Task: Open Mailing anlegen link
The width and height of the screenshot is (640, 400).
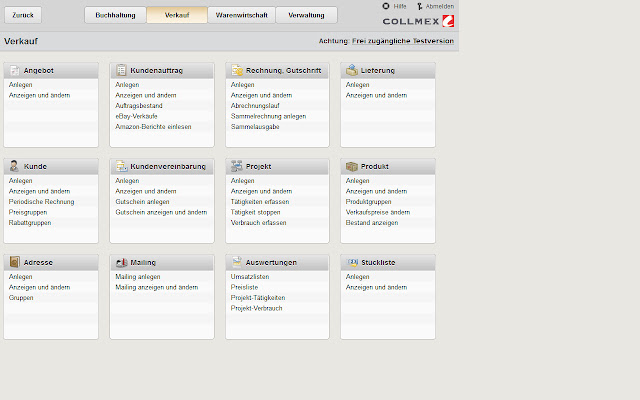Action: pyautogui.click(x=138, y=276)
